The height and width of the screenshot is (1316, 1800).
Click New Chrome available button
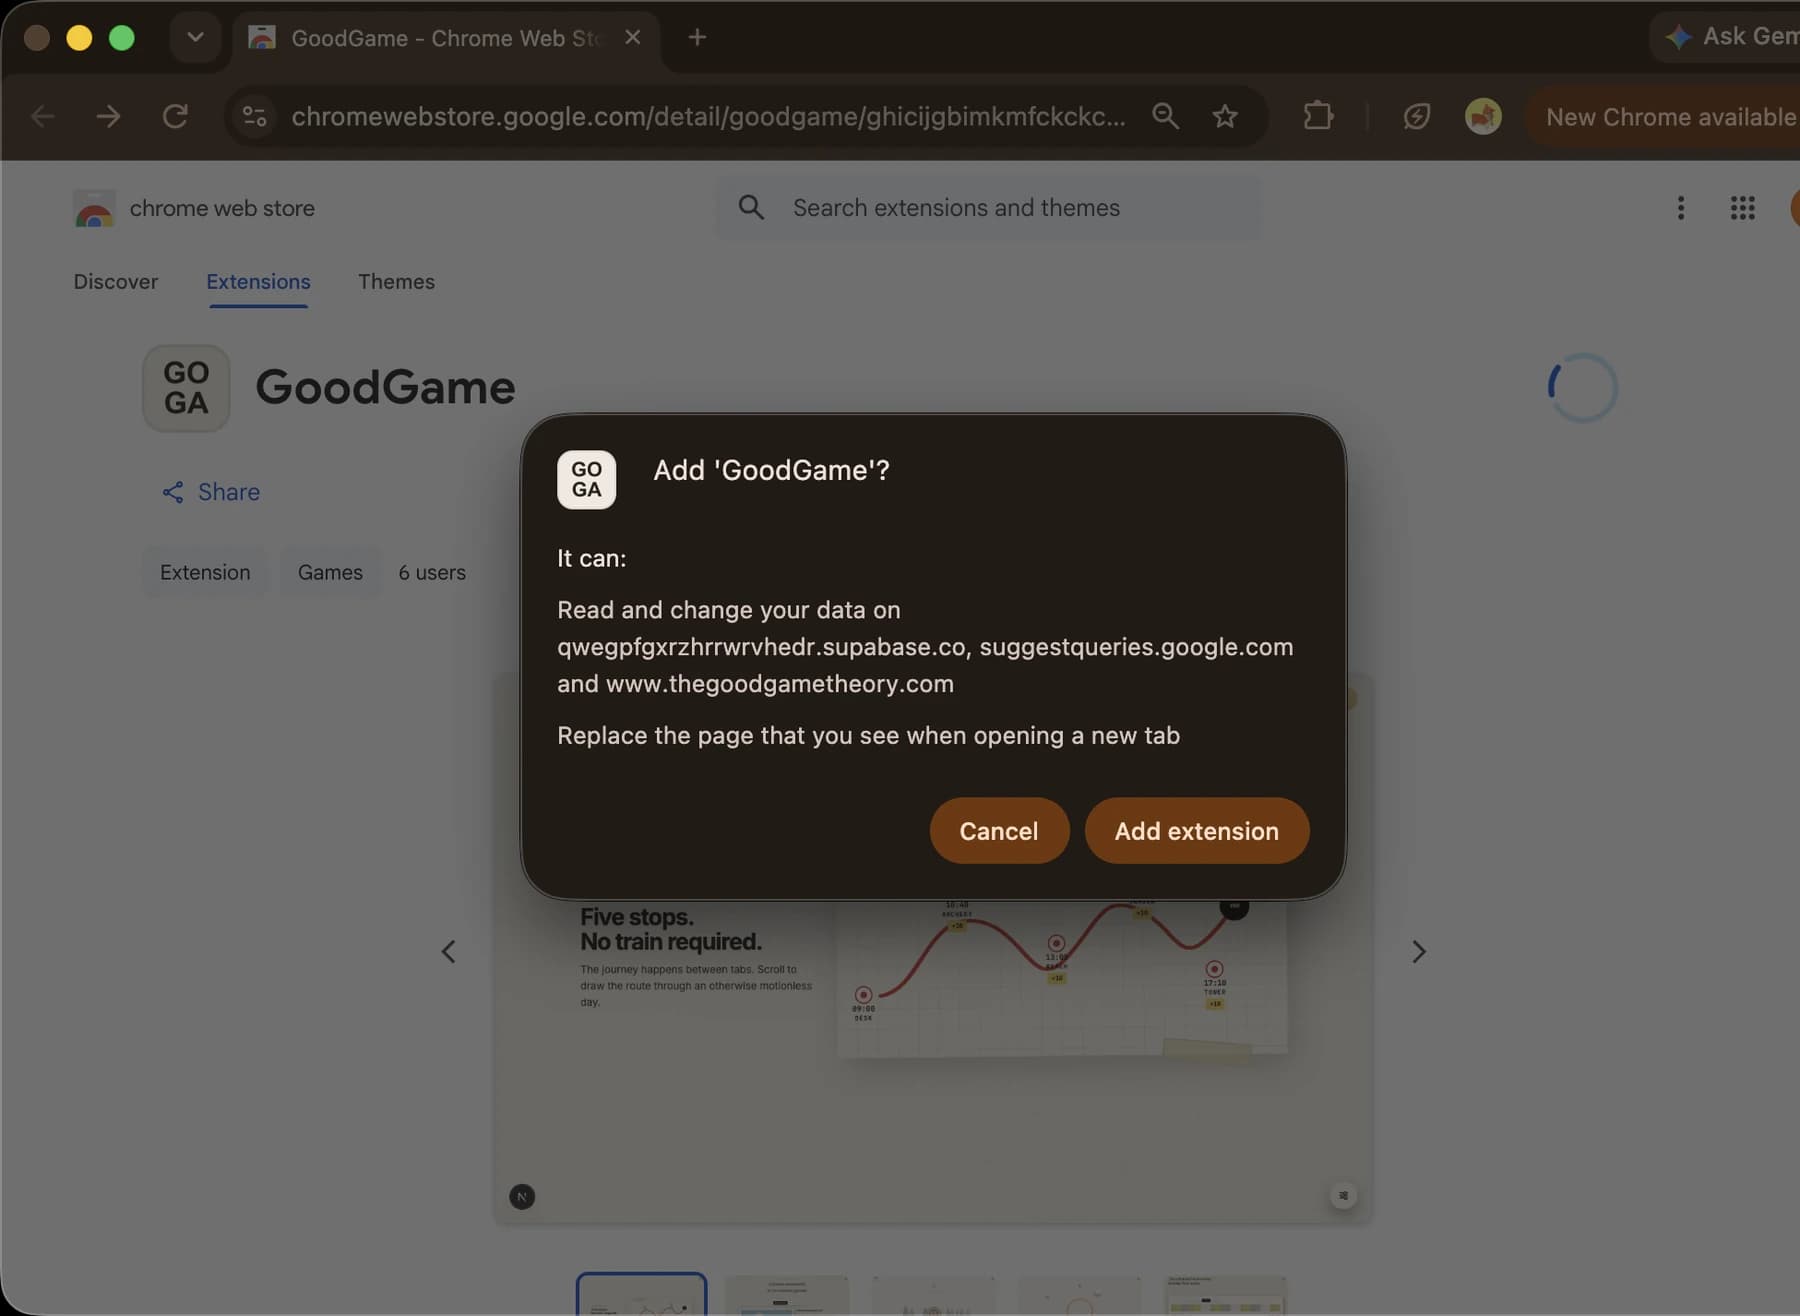[1665, 117]
